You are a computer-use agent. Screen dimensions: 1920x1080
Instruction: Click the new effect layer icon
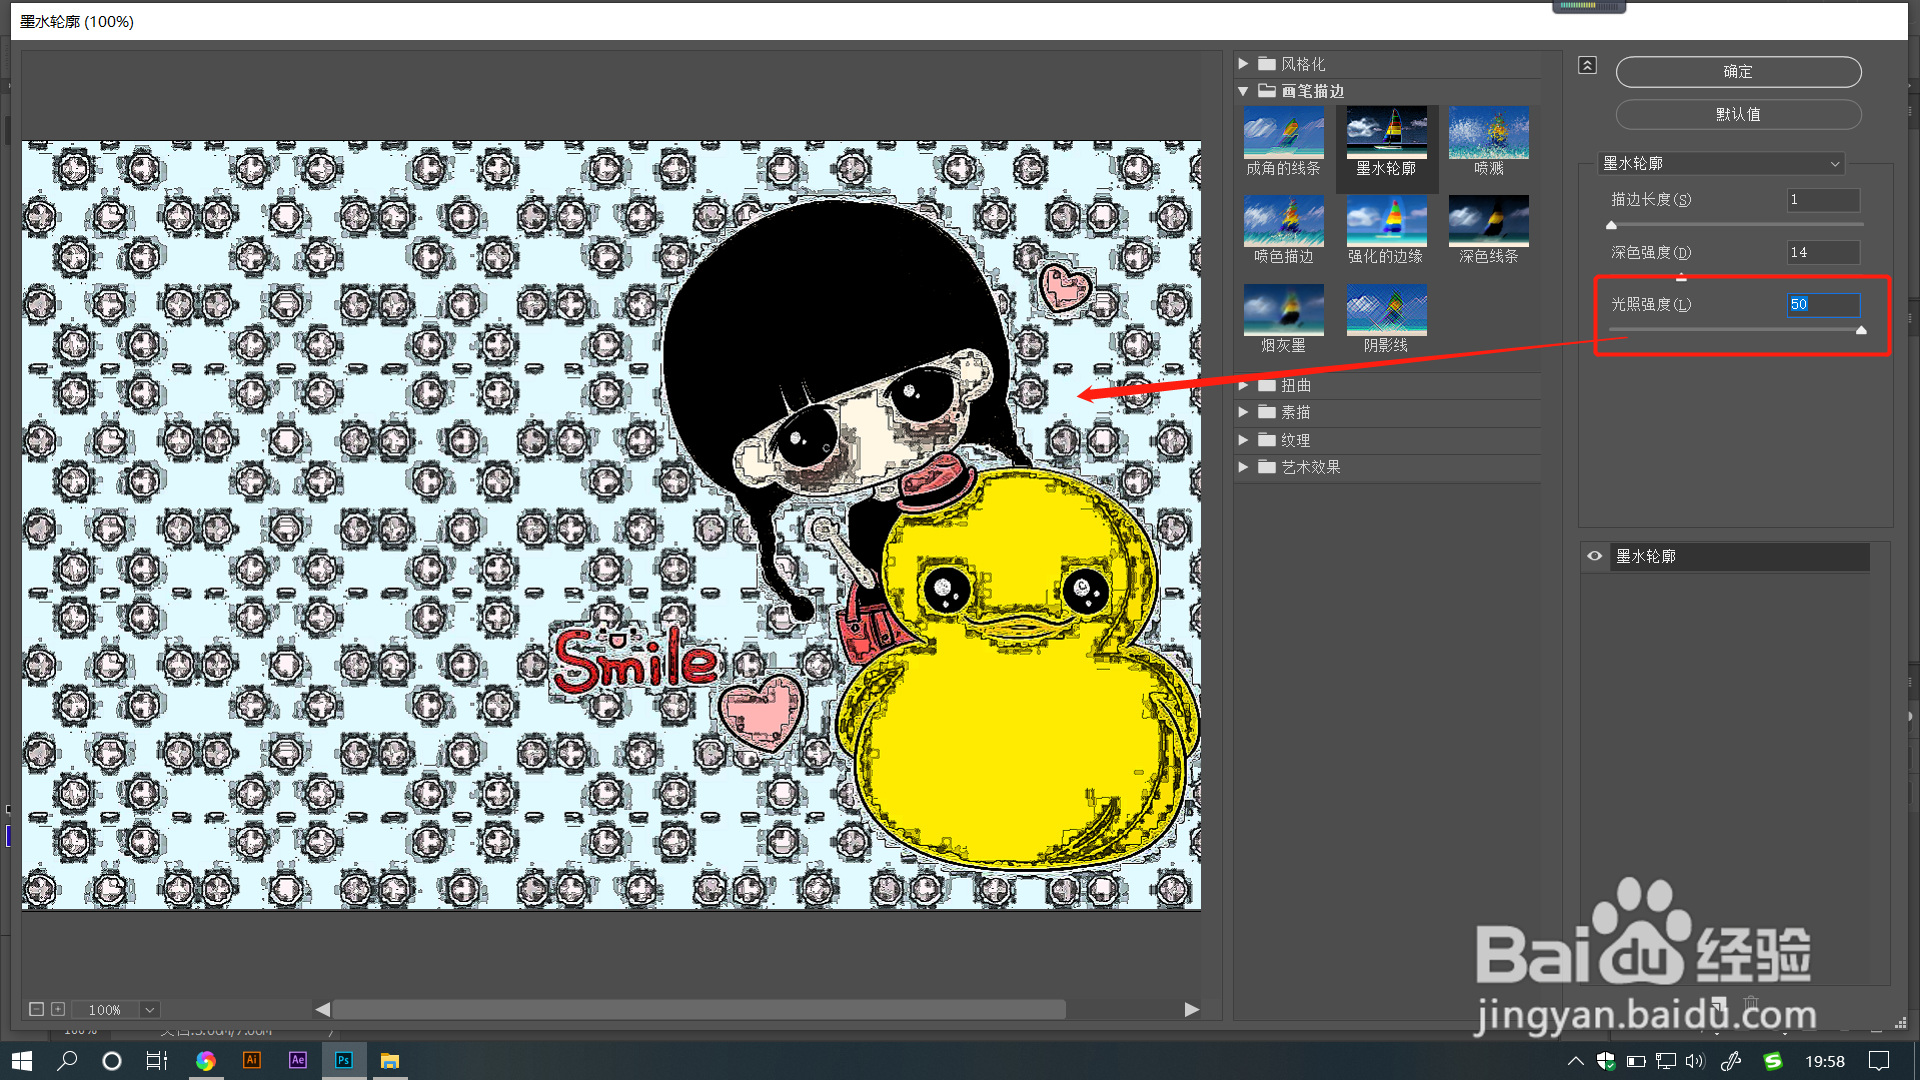point(1719,1003)
